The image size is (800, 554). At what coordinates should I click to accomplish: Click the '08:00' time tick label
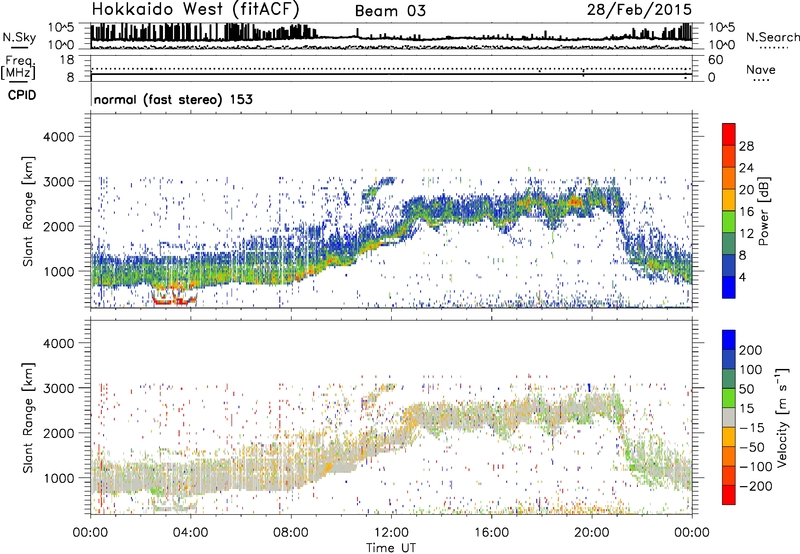pyautogui.click(x=291, y=533)
